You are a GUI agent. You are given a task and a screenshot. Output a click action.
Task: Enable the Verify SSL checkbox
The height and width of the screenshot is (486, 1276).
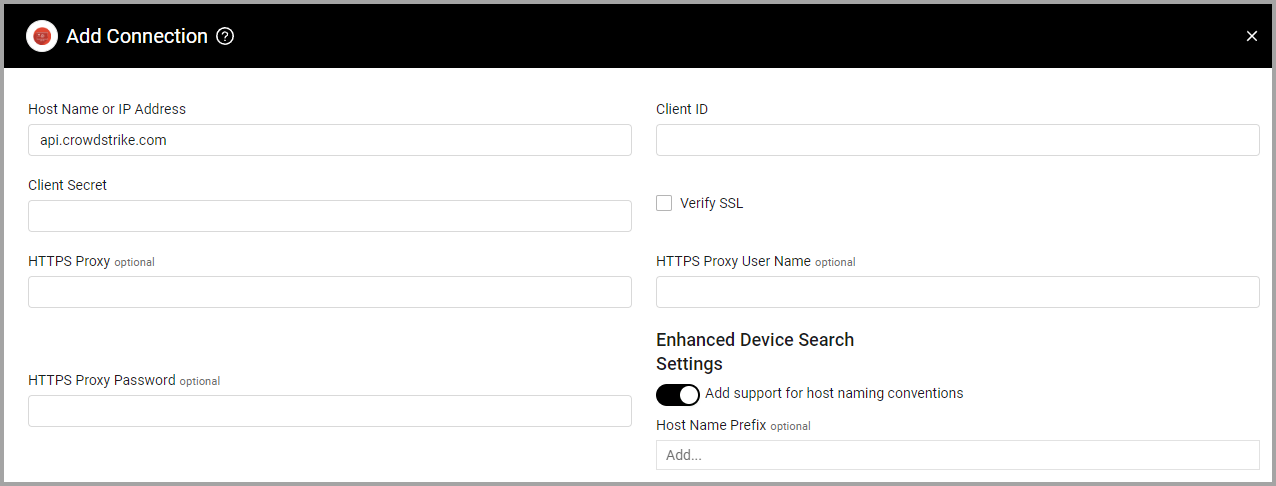664,203
